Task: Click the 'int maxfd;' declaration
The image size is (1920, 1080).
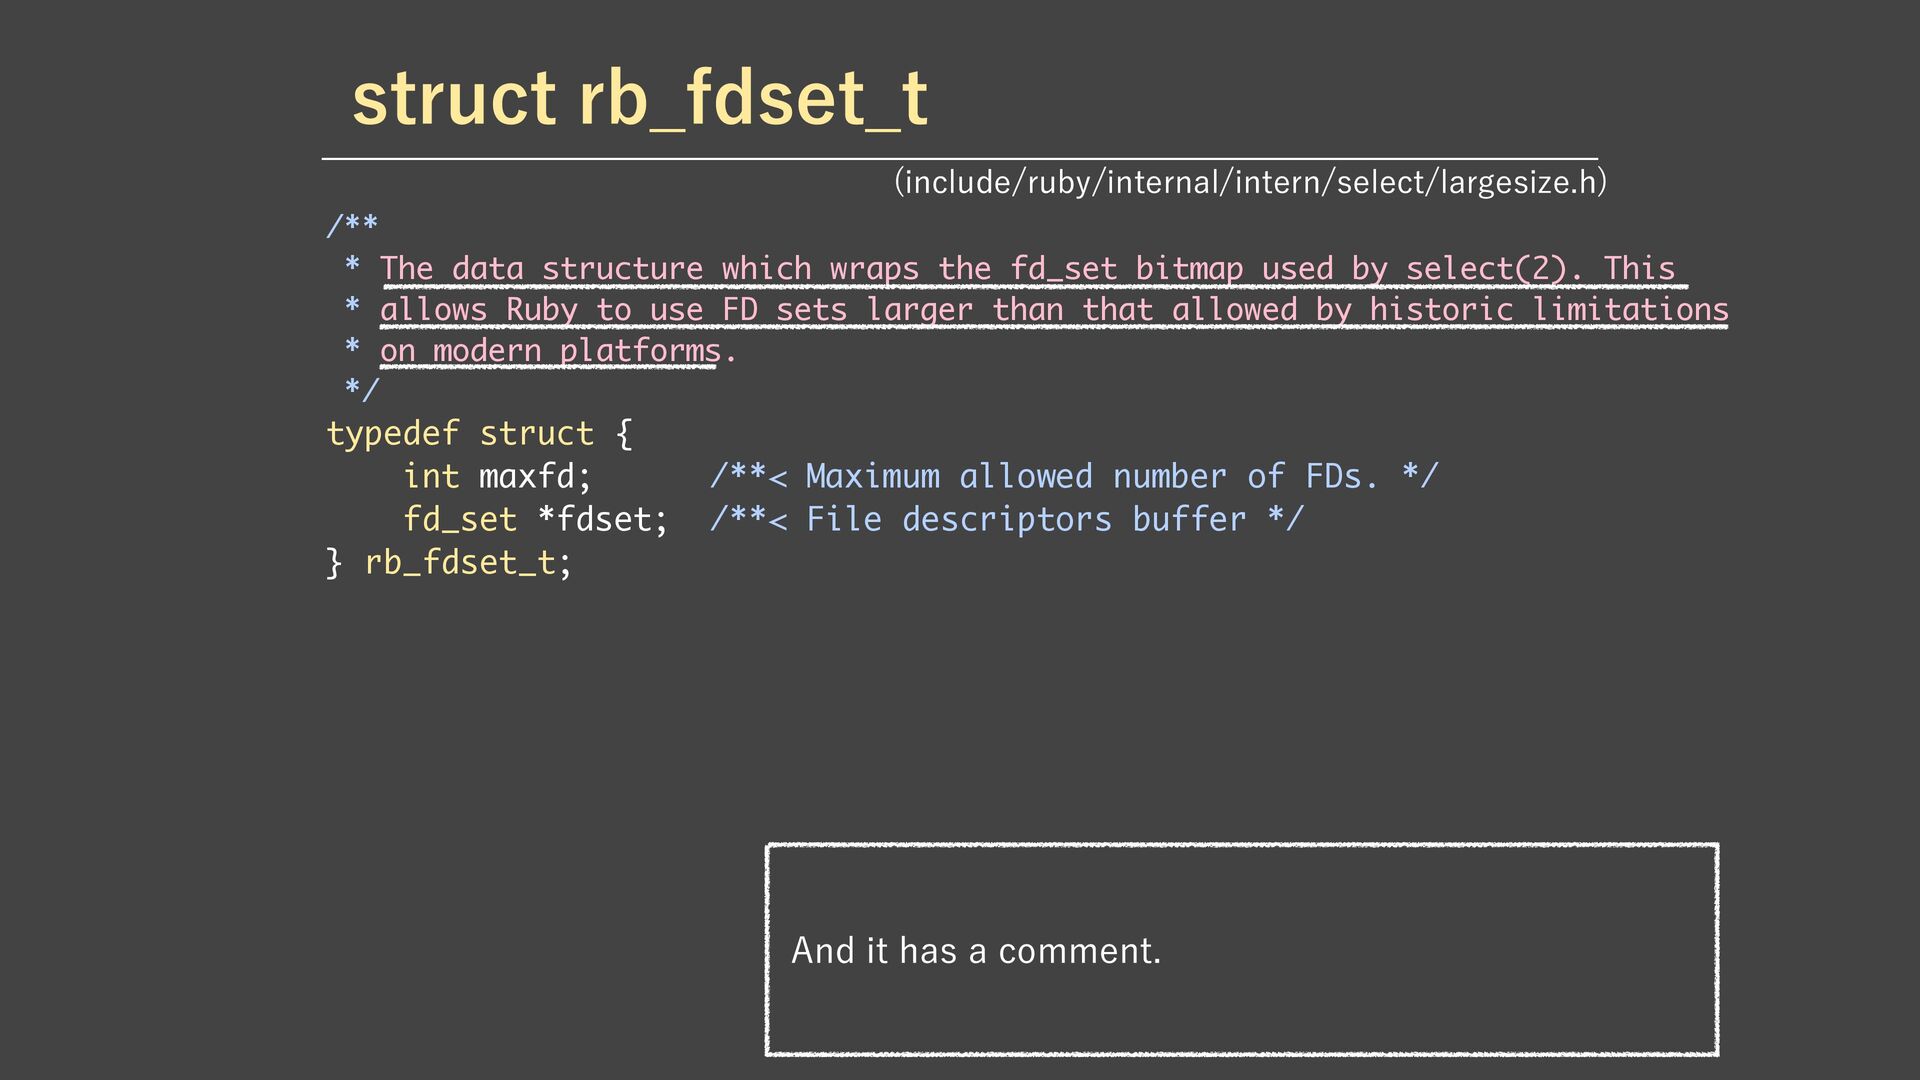Action: (498, 477)
